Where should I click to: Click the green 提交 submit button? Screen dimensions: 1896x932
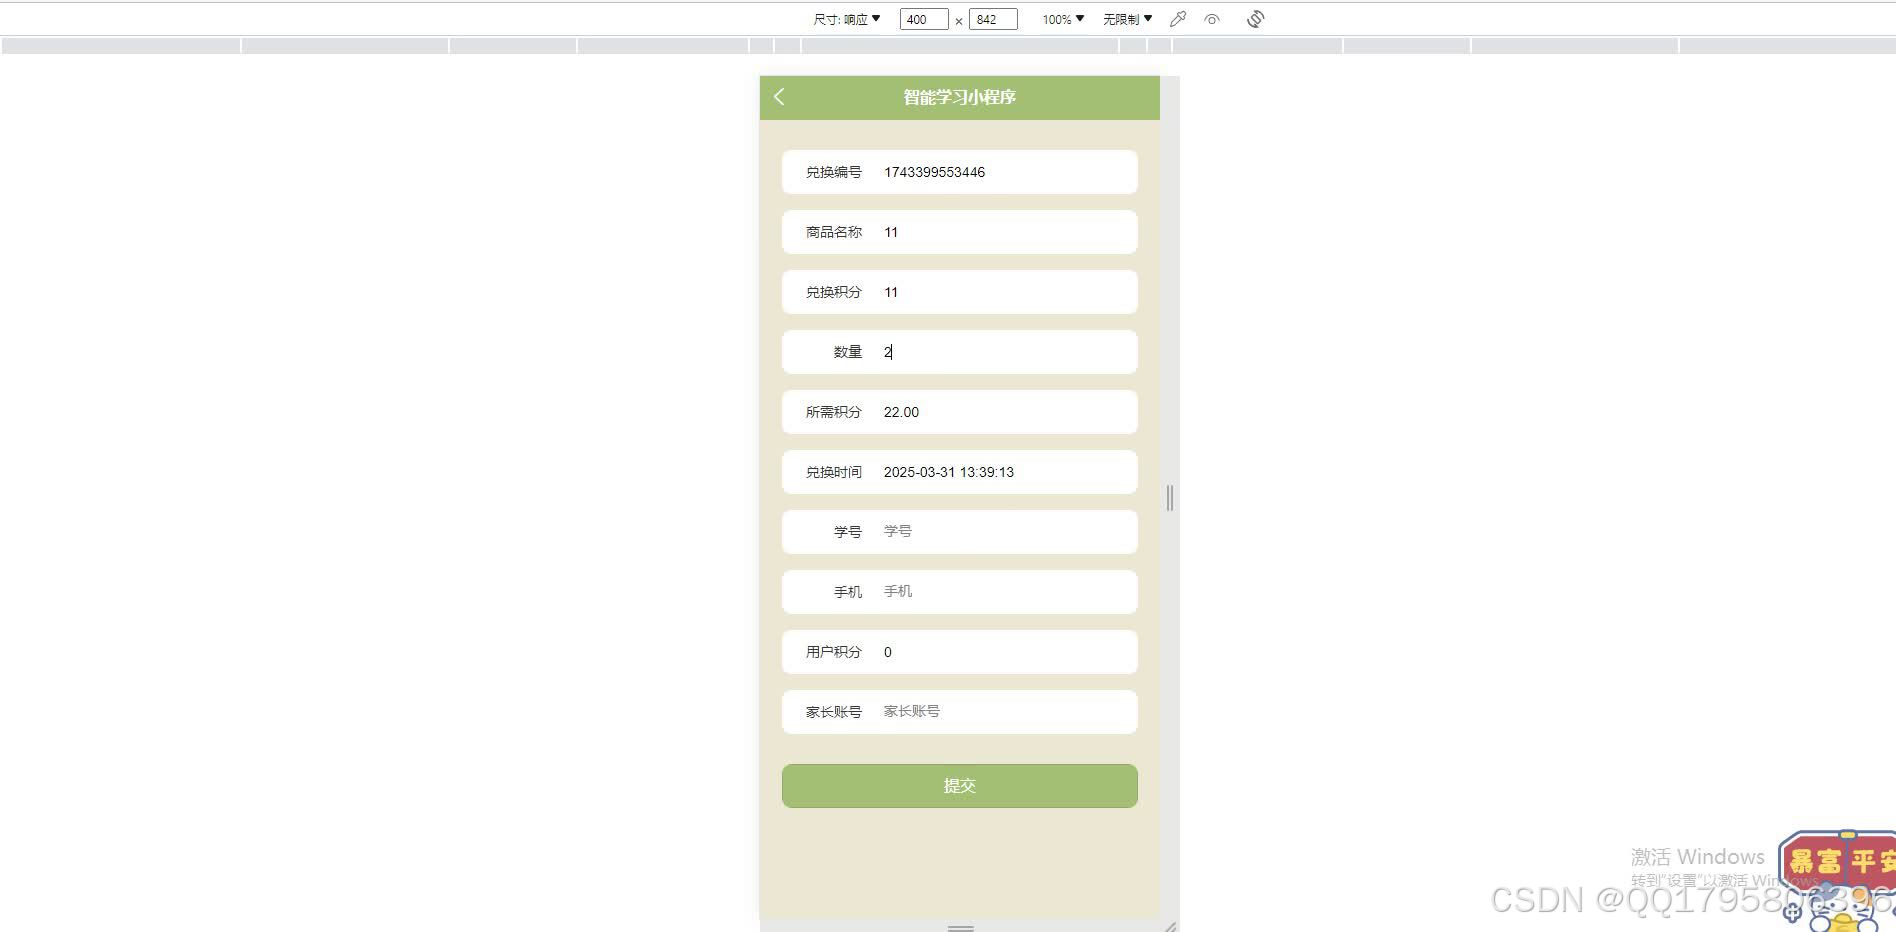click(959, 786)
